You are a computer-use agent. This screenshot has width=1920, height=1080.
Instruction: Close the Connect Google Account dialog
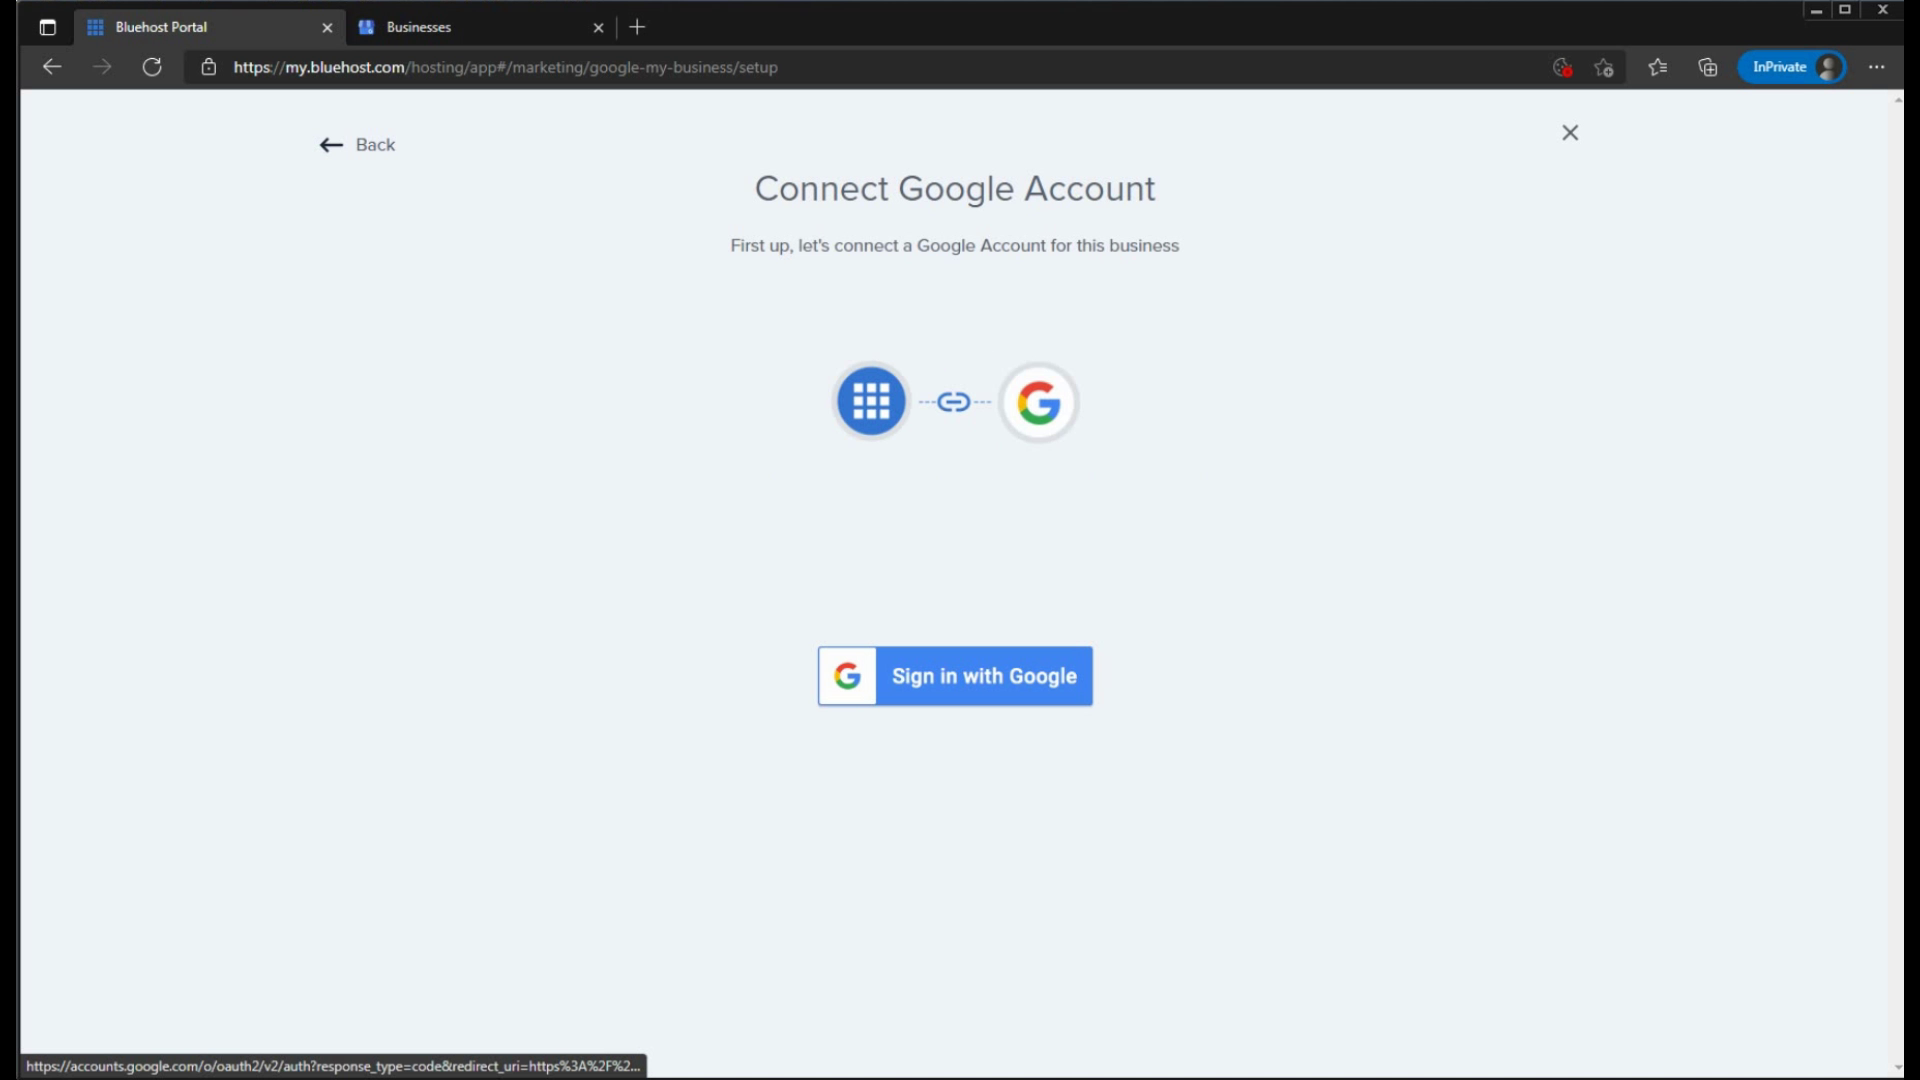pyautogui.click(x=1570, y=133)
